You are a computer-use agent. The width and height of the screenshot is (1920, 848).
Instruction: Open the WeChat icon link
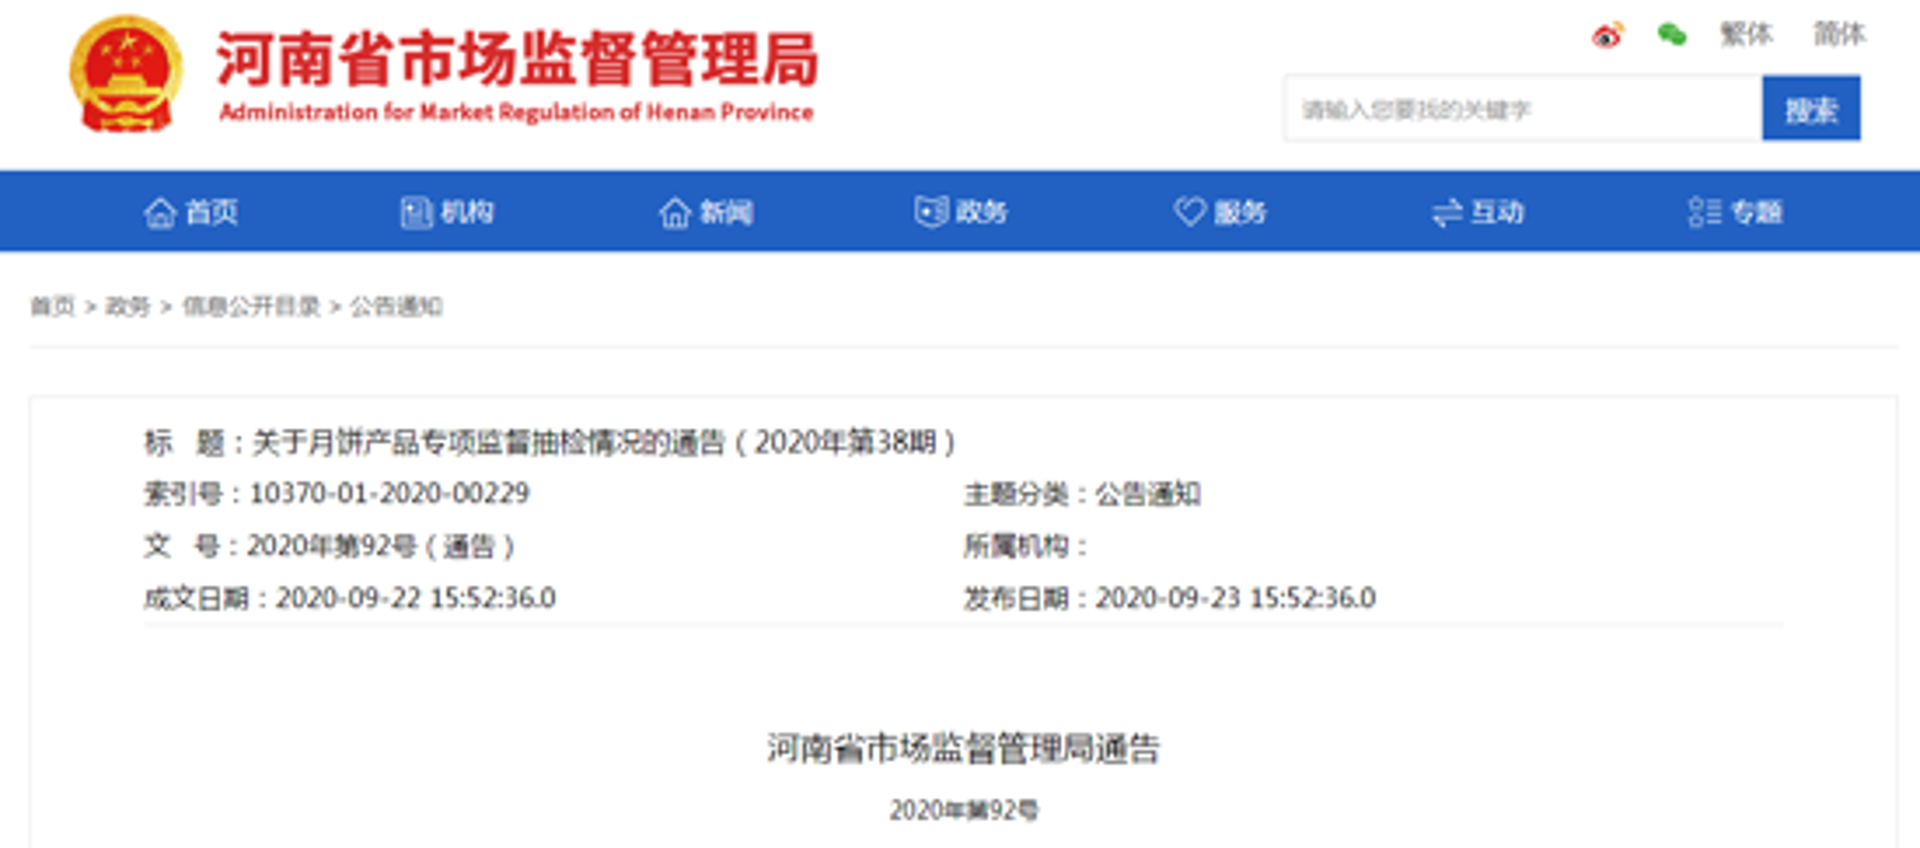[x=1671, y=35]
